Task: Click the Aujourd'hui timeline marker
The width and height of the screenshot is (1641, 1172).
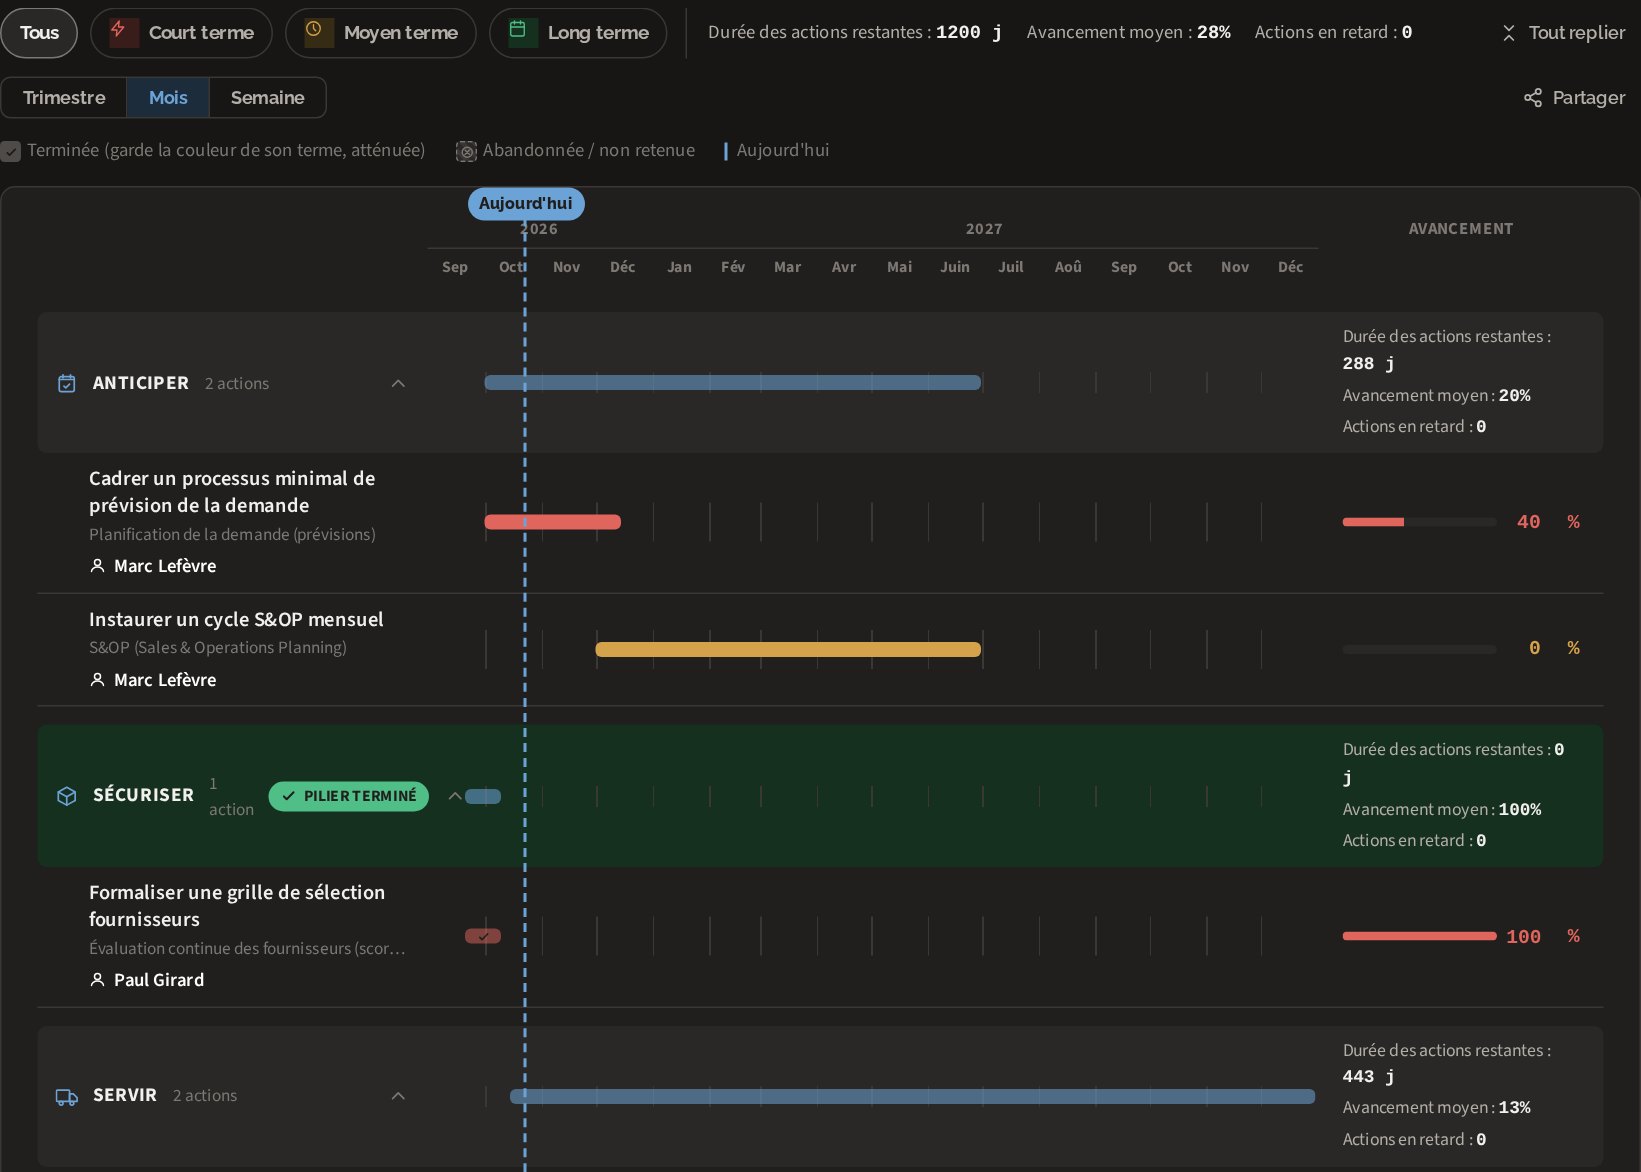Action: coord(526,203)
